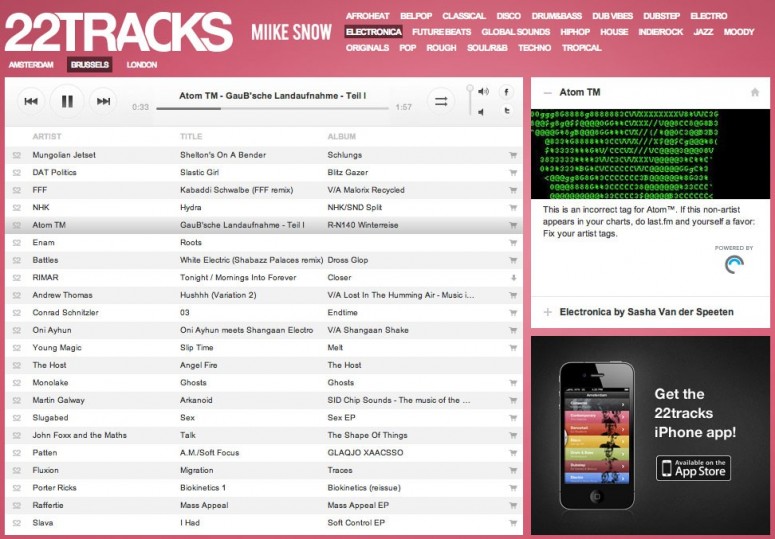Play John Foxx and the Maths Talk

(x=264, y=435)
